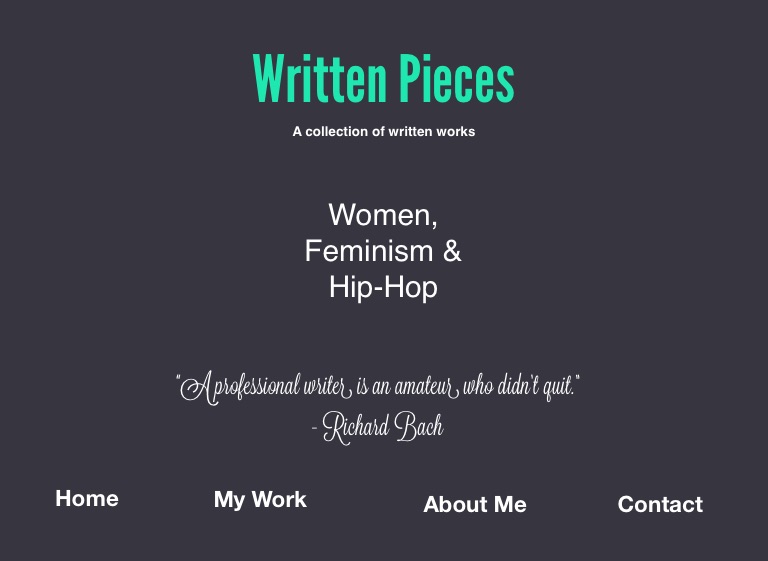Click the professional writer quote text
The image size is (768, 561).
coord(378,386)
